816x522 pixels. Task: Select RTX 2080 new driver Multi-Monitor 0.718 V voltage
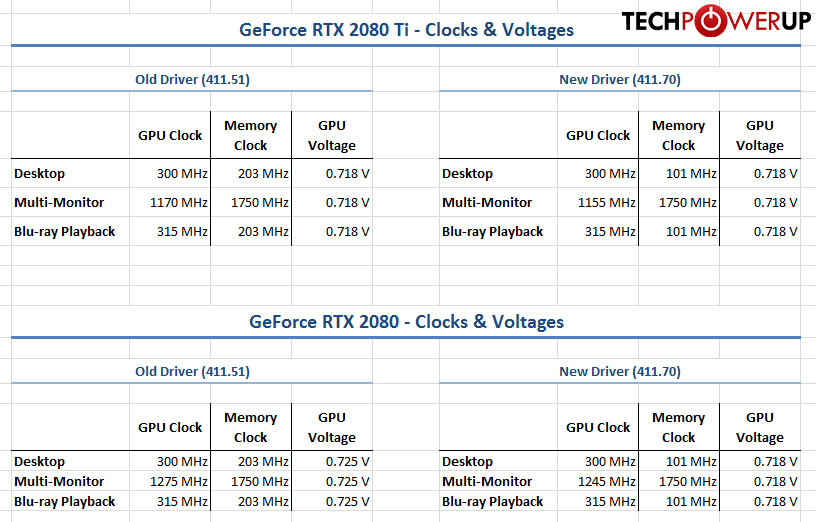click(x=775, y=481)
